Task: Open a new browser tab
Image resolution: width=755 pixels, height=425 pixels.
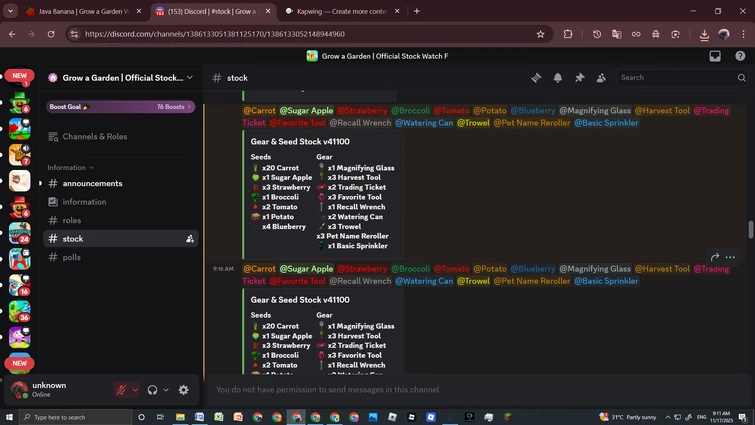Action: coord(417,11)
